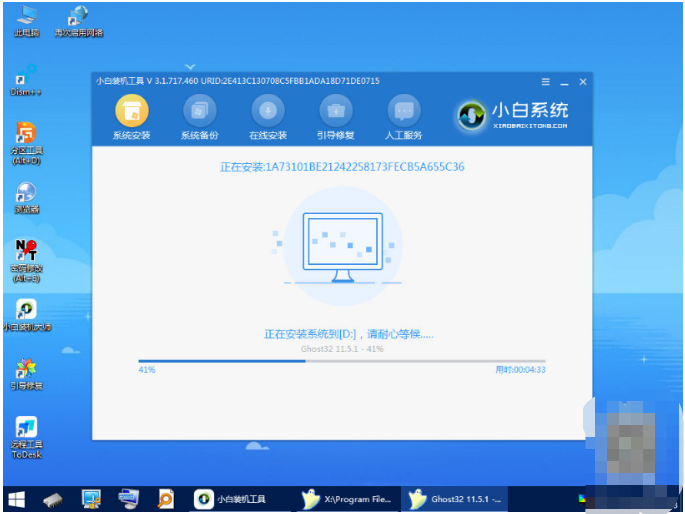Screen dimensions: 685x514
Task: Open 再次启用网络 desktop shortcut
Action: pos(79,21)
